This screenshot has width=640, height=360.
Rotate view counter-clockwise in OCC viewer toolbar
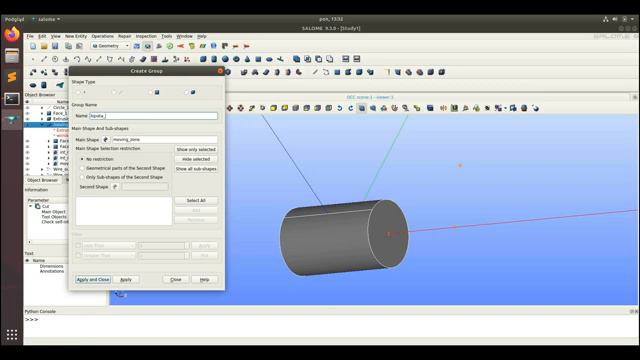340,108
